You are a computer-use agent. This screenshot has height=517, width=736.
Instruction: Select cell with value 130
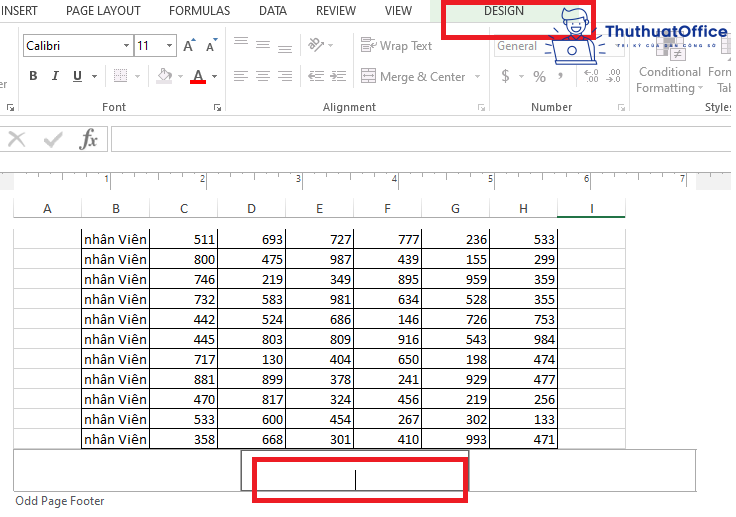pos(252,359)
